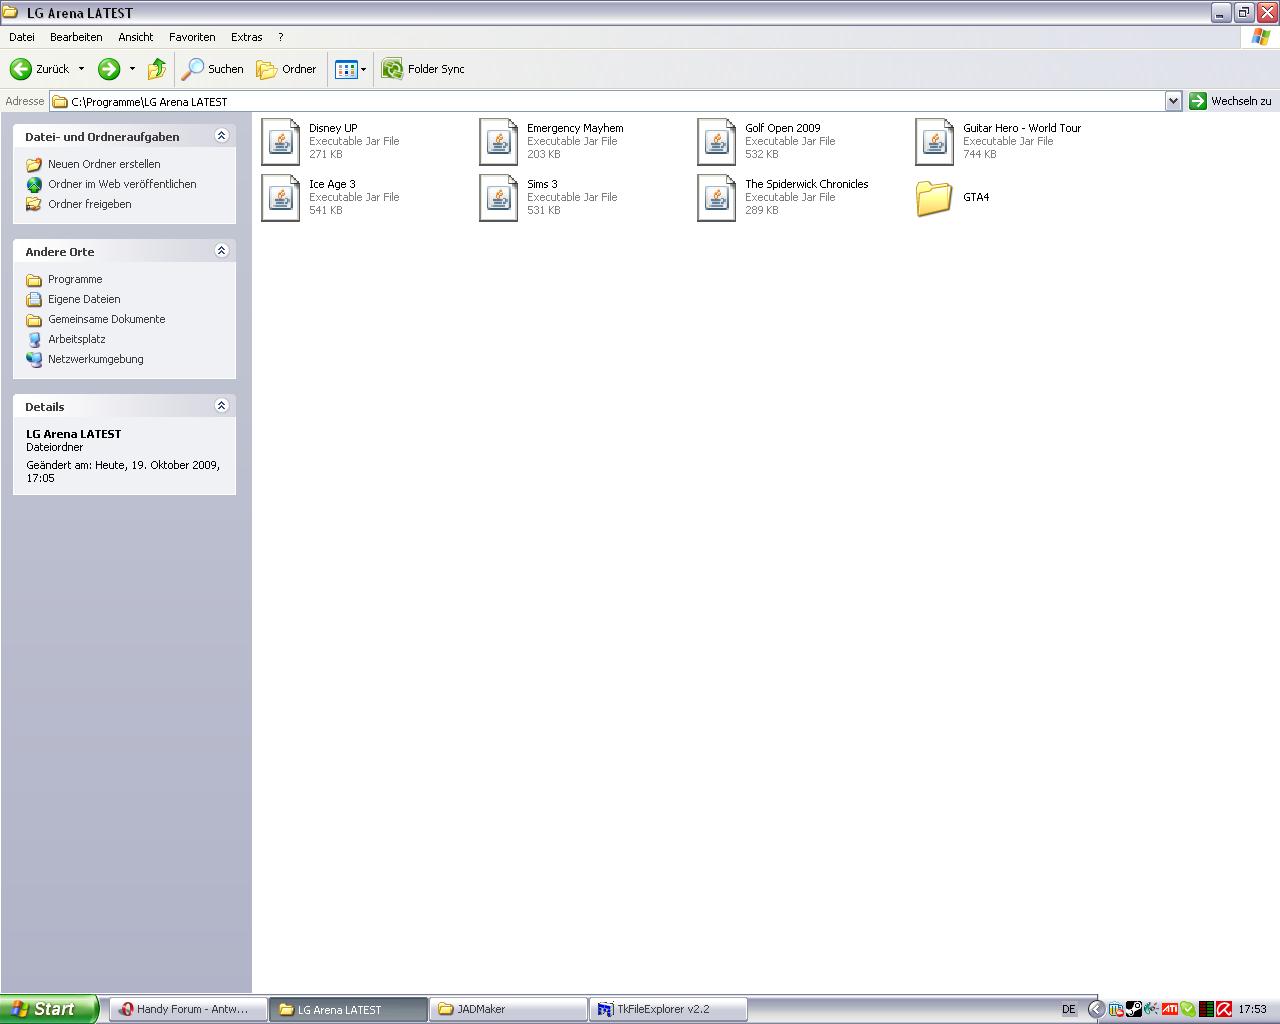1280x1024 pixels.
Task: Select the GTA4 folder icon
Action: click(934, 198)
